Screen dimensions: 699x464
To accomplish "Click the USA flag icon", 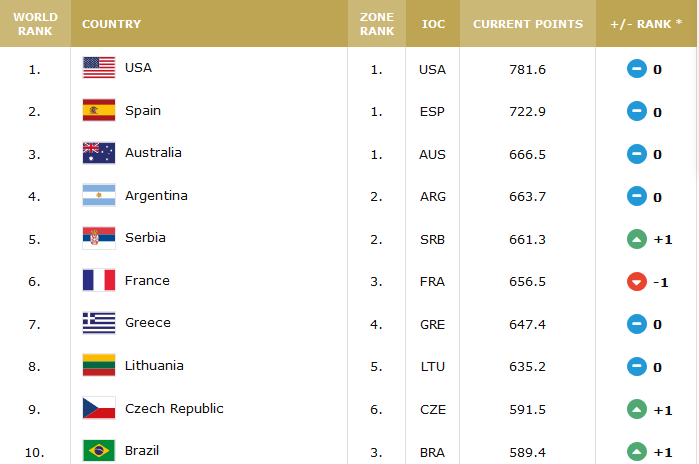I will pyautogui.click(x=98, y=68).
